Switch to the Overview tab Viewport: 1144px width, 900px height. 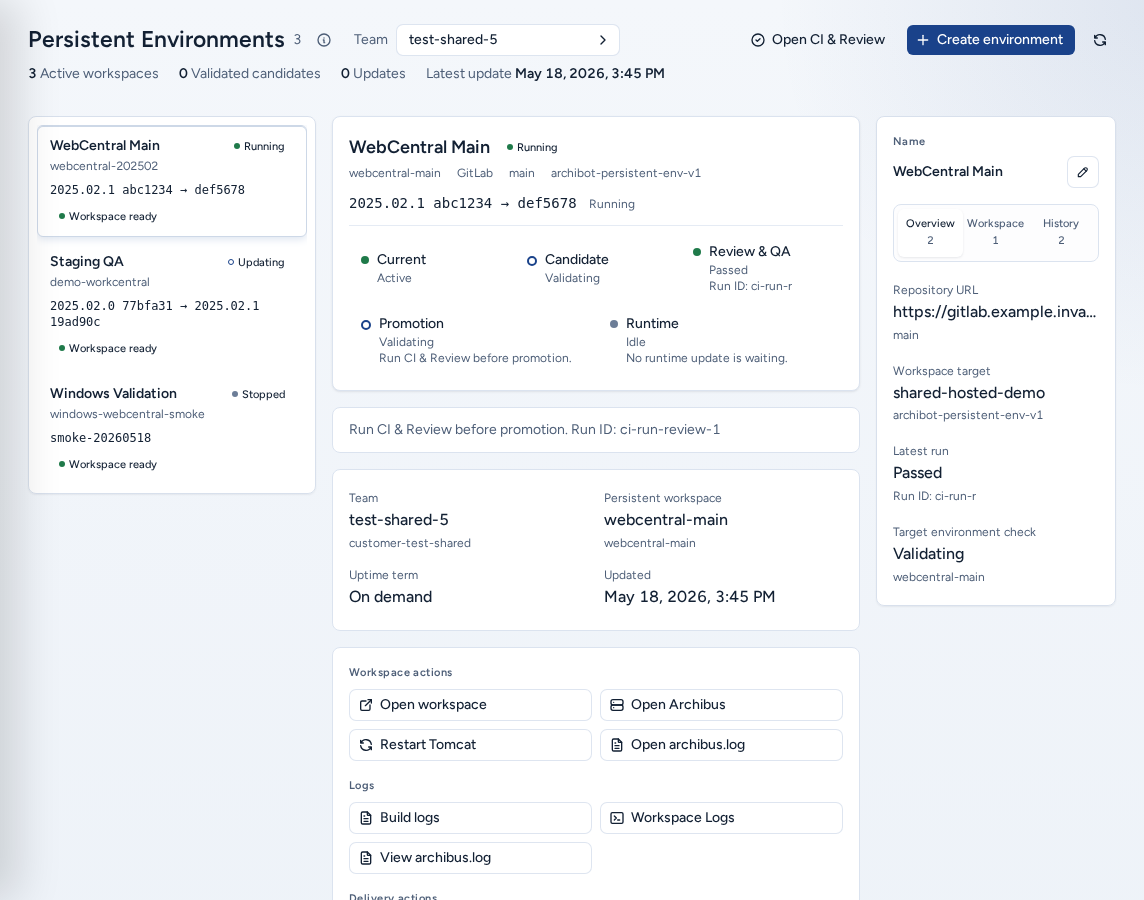pyautogui.click(x=930, y=232)
